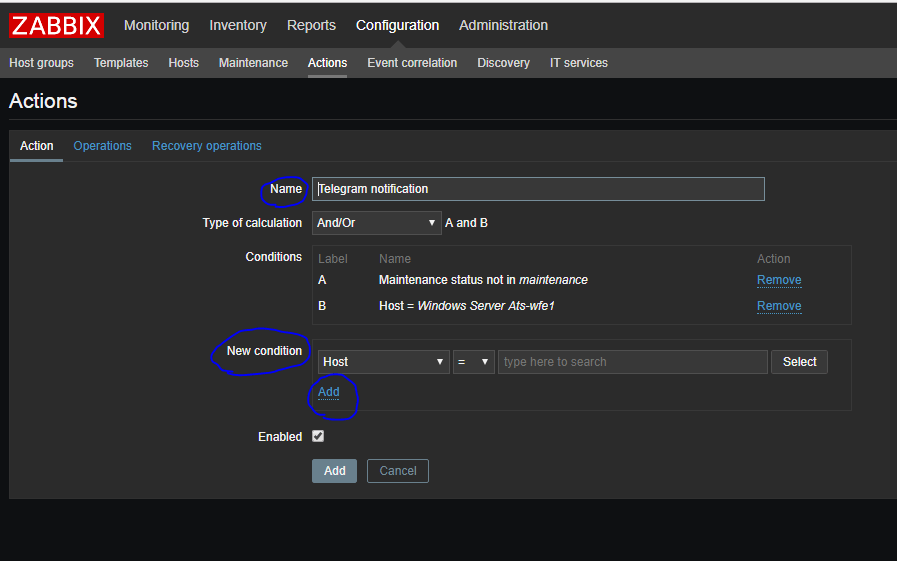Image resolution: width=897 pixels, height=561 pixels.
Task: Click the ZABBIX logo
Action: pos(57,25)
